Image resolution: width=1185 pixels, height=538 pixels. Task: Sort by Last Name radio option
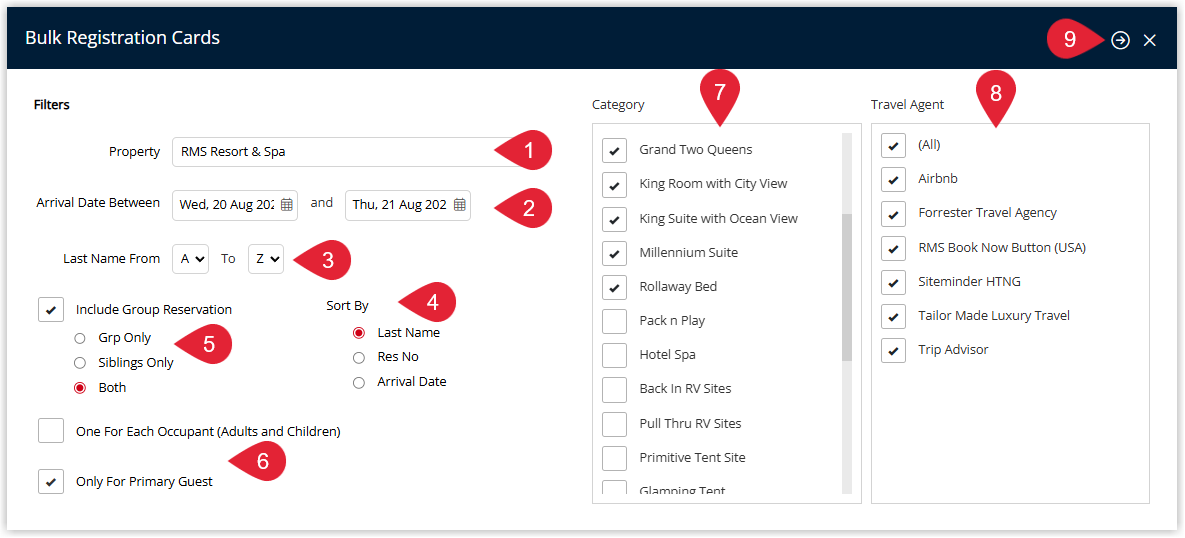click(359, 332)
